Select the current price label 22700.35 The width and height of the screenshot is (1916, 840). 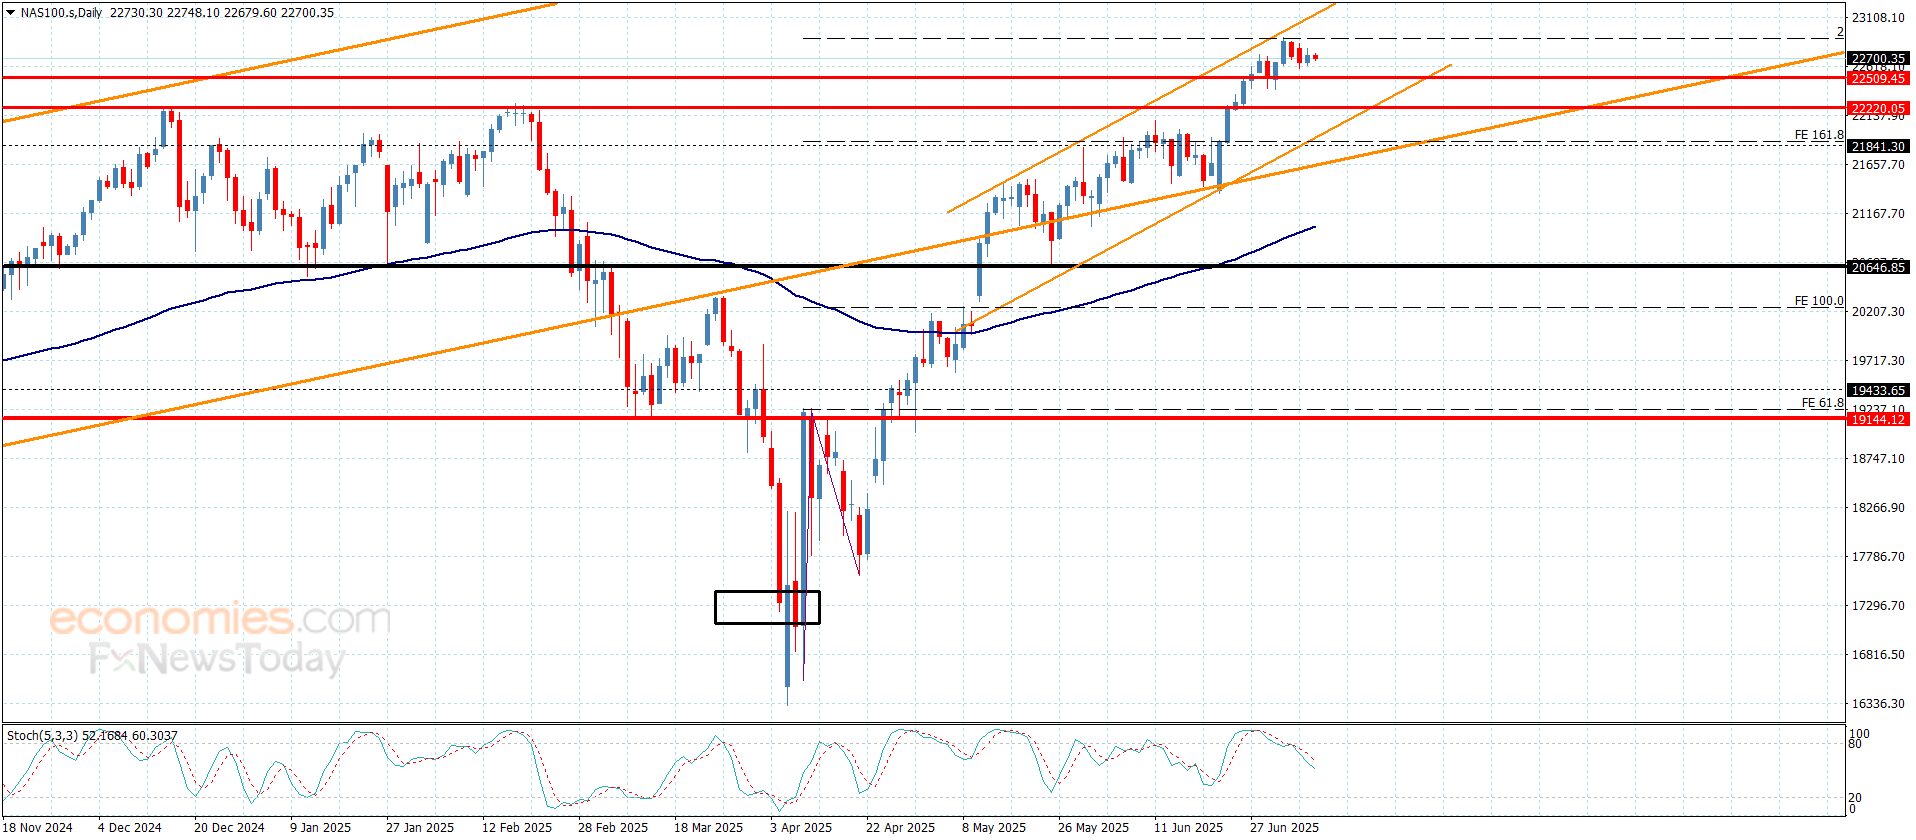(1878, 58)
